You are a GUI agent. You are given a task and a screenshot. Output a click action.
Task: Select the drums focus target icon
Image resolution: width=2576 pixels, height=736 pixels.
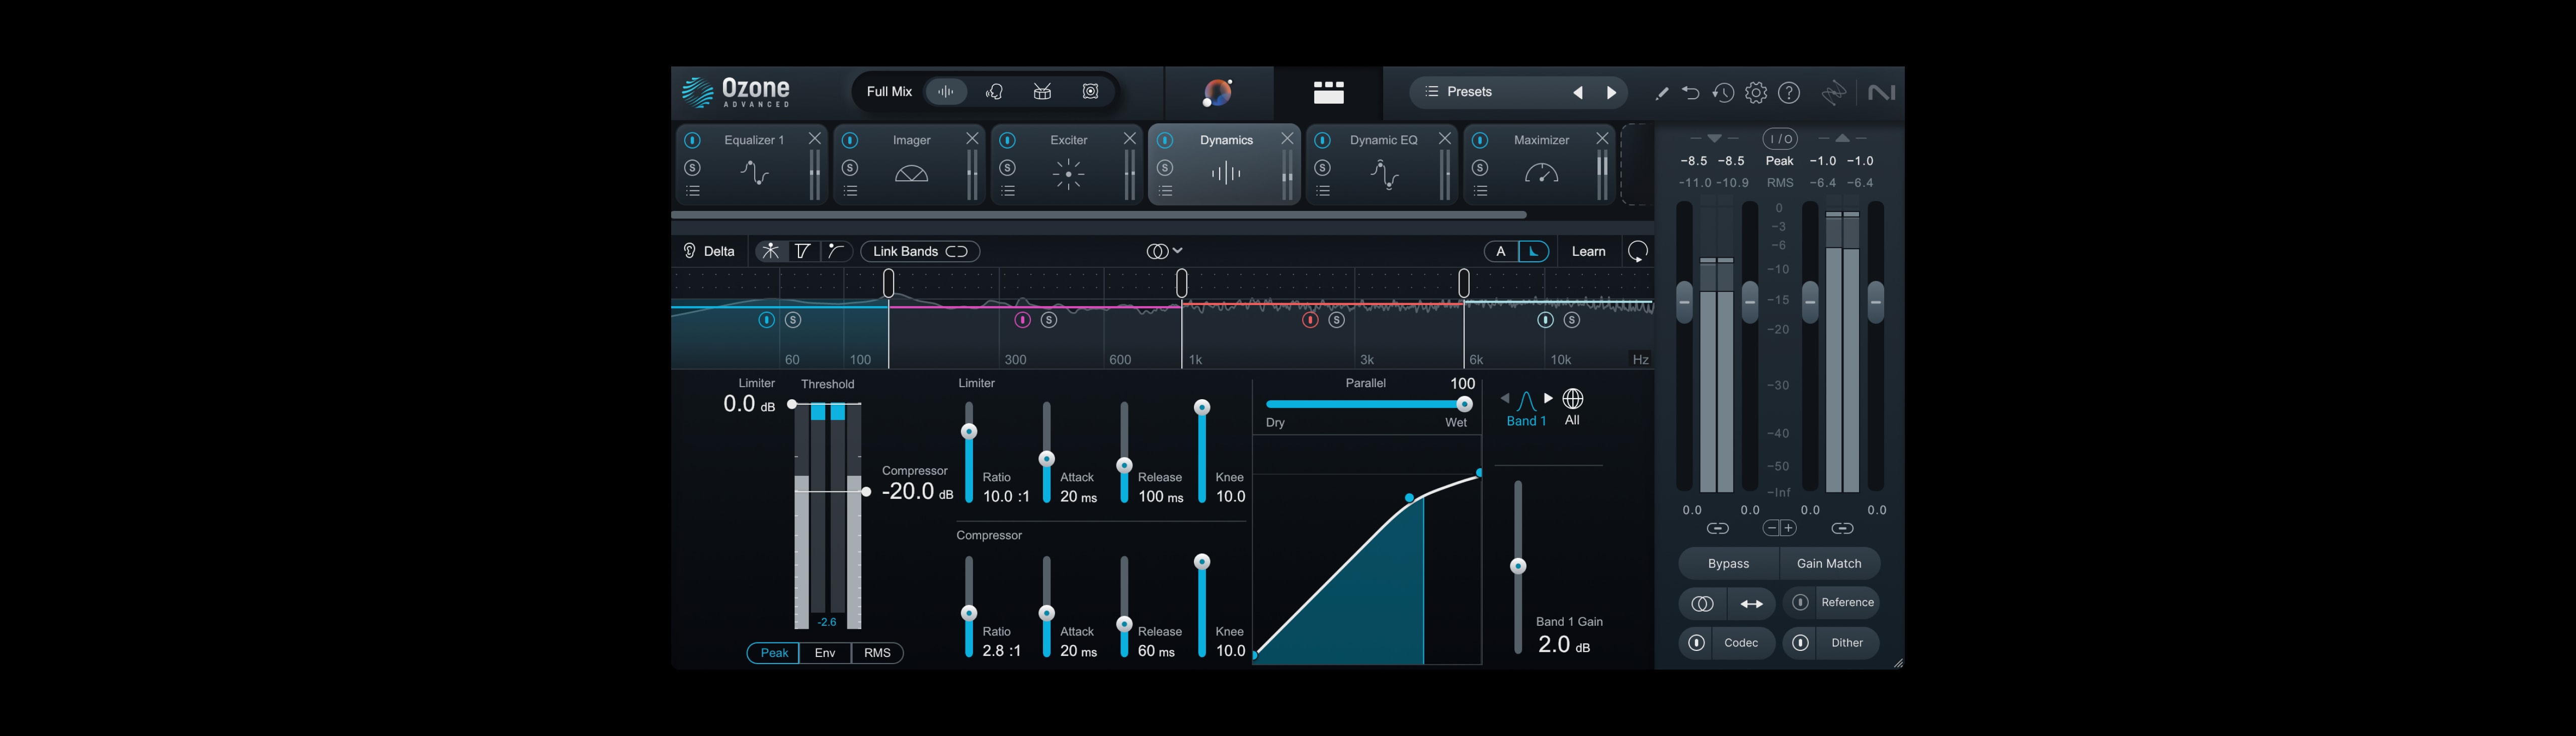coord(1042,92)
